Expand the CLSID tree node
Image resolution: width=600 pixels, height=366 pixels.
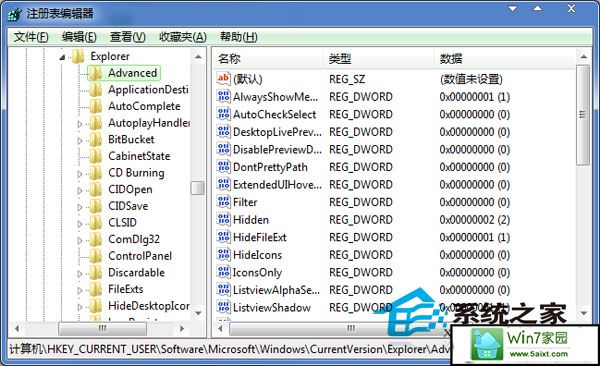80,223
